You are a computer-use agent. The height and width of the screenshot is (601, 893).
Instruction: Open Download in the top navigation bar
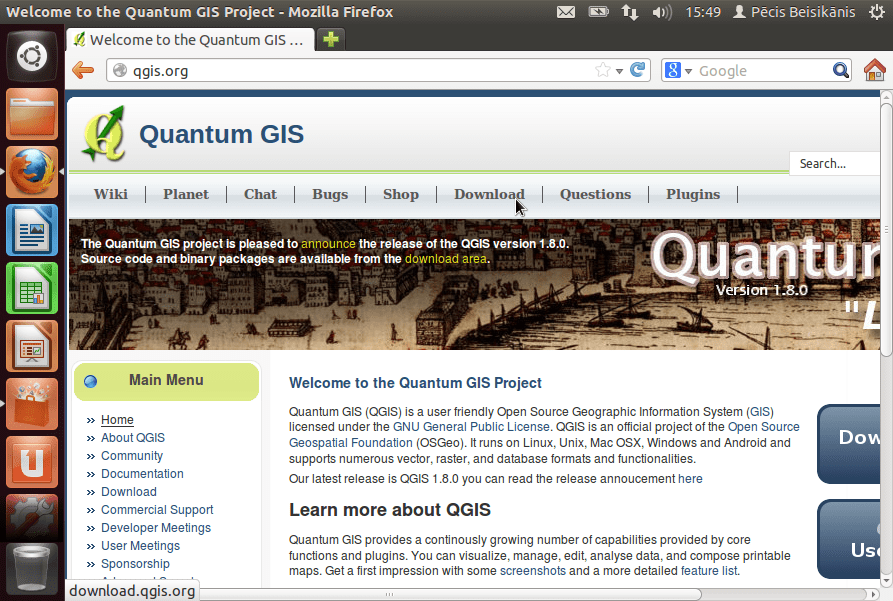489,194
